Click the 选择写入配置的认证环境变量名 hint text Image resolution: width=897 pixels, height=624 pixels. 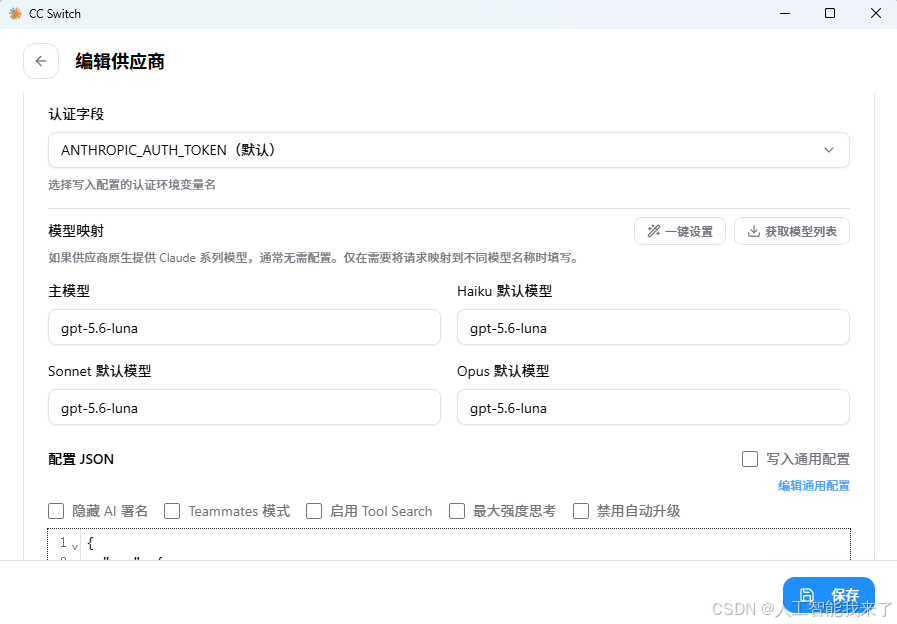(132, 185)
